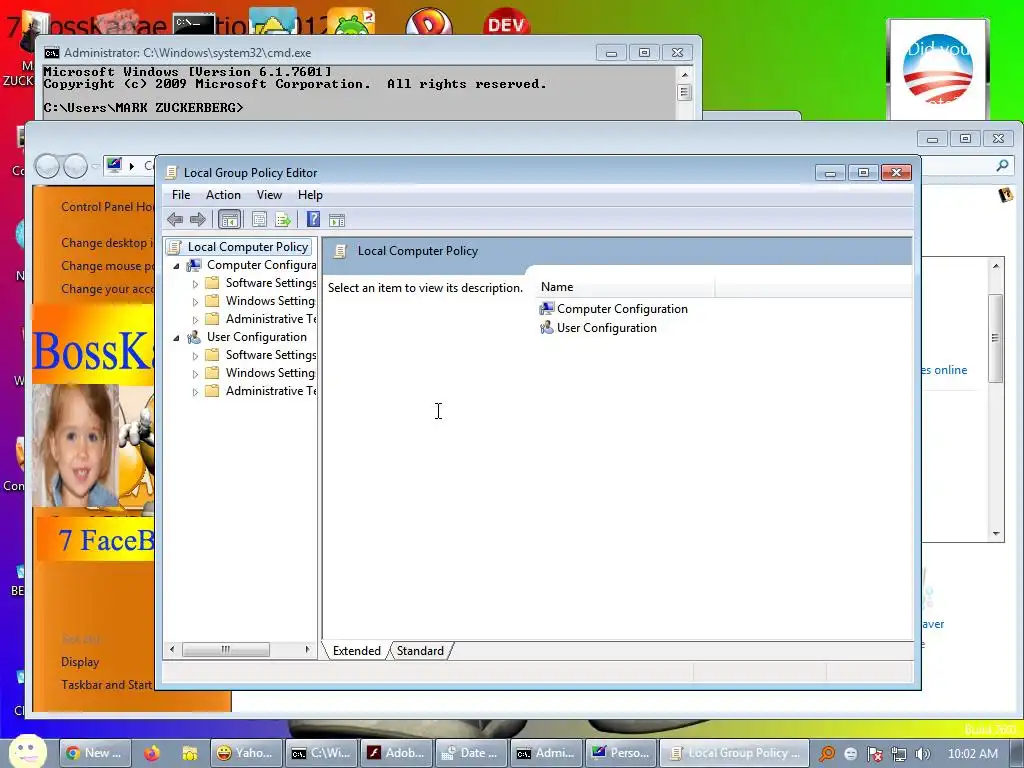Click the Control Panel vertical scrollbar thumb
1024x768 pixels.
[995, 338]
